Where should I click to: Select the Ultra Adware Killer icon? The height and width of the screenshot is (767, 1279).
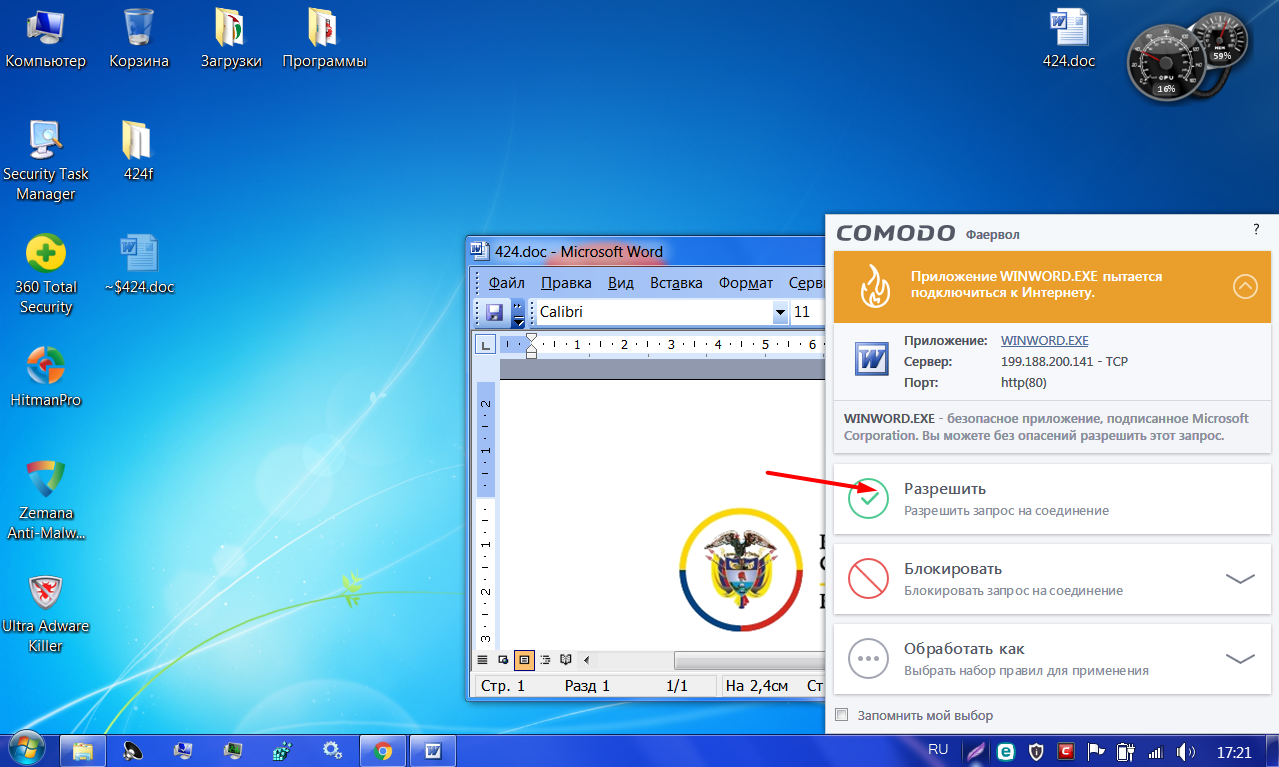46,613
